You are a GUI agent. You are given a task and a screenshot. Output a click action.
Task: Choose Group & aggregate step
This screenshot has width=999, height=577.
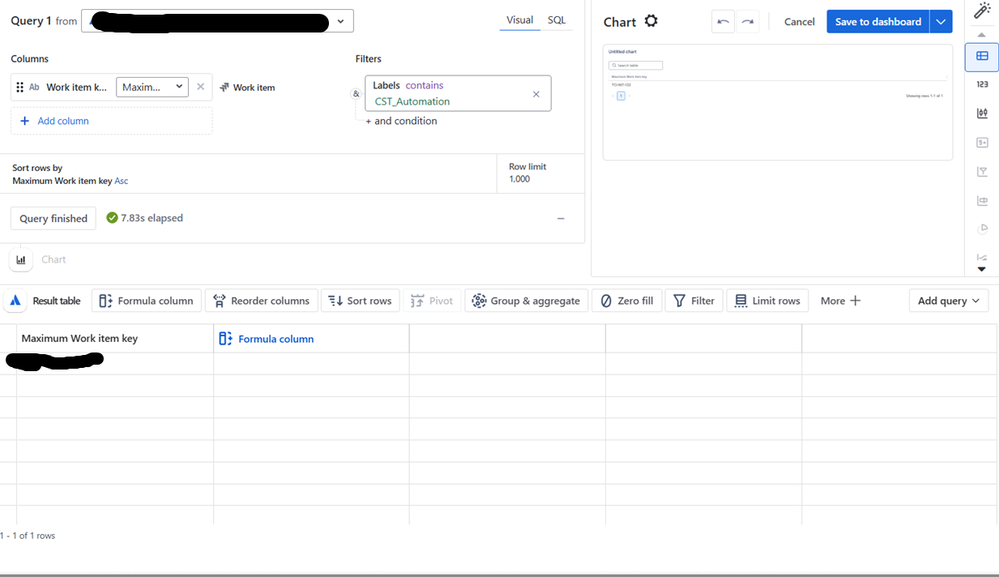[x=526, y=301]
